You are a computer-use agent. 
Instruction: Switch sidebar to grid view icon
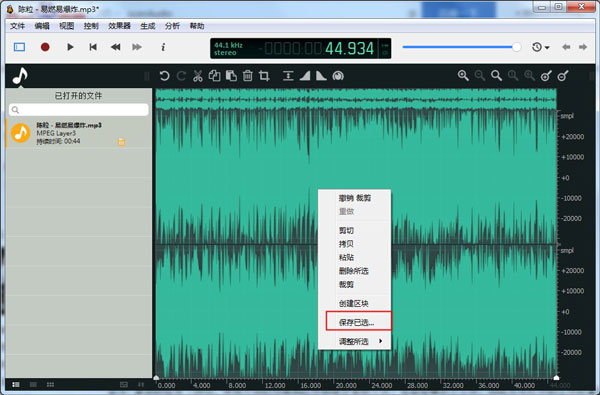pyautogui.click(x=50, y=384)
